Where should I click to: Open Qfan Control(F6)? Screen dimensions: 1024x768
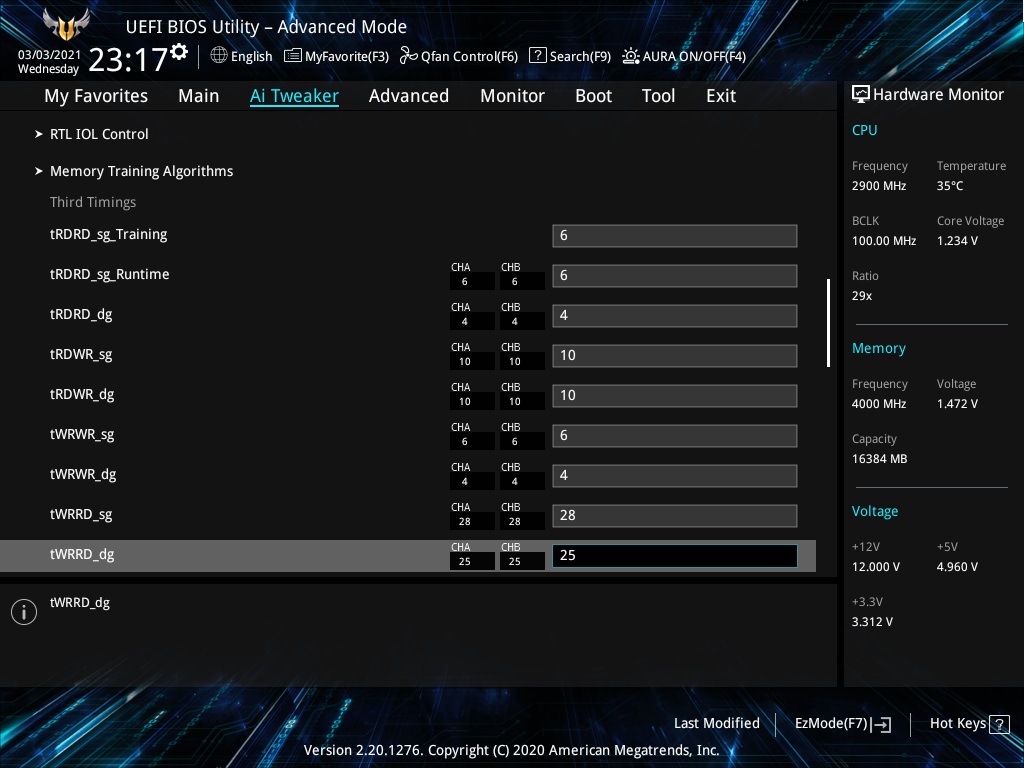click(x=458, y=56)
